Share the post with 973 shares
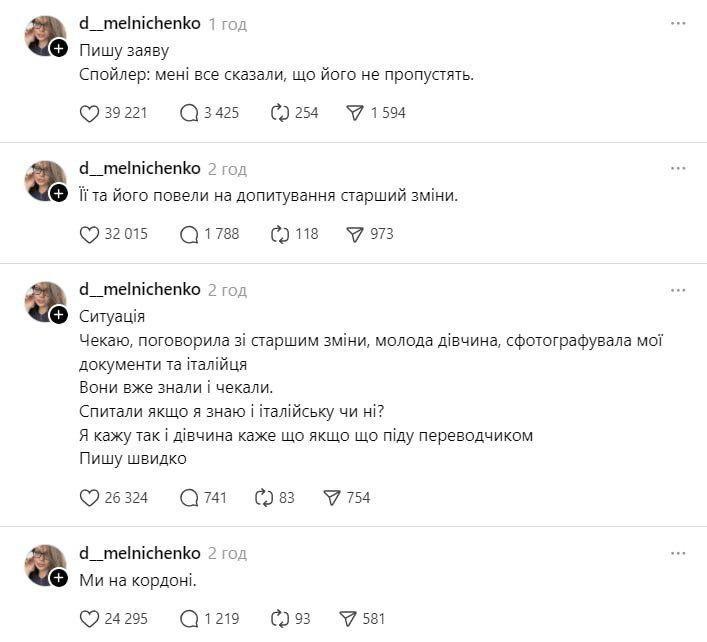This screenshot has width=707, height=642. pos(355,234)
